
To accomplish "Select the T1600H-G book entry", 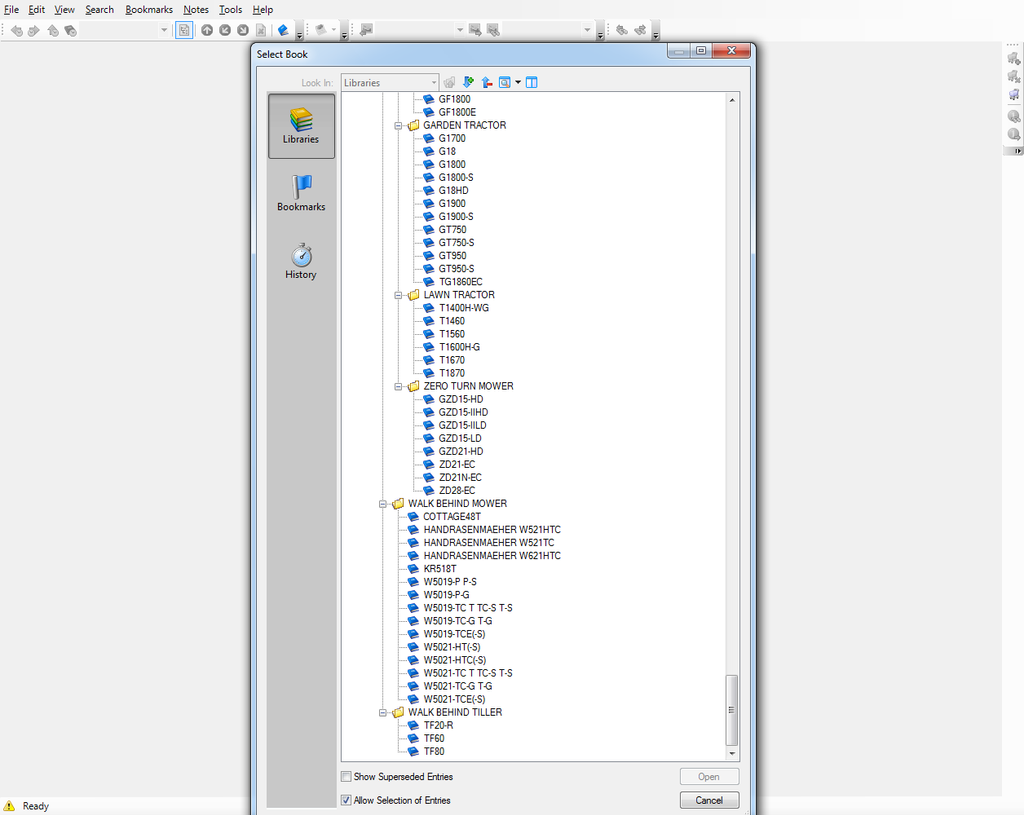I will tap(459, 347).
